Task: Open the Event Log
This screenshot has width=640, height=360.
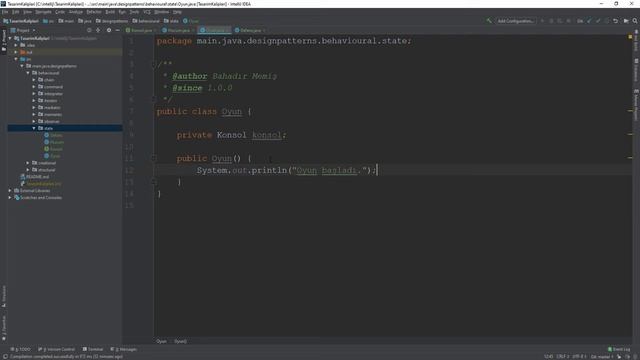Action: click(619, 349)
